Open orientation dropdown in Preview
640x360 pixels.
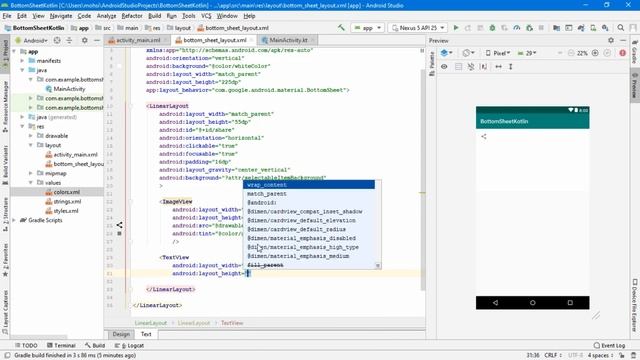click(468, 53)
